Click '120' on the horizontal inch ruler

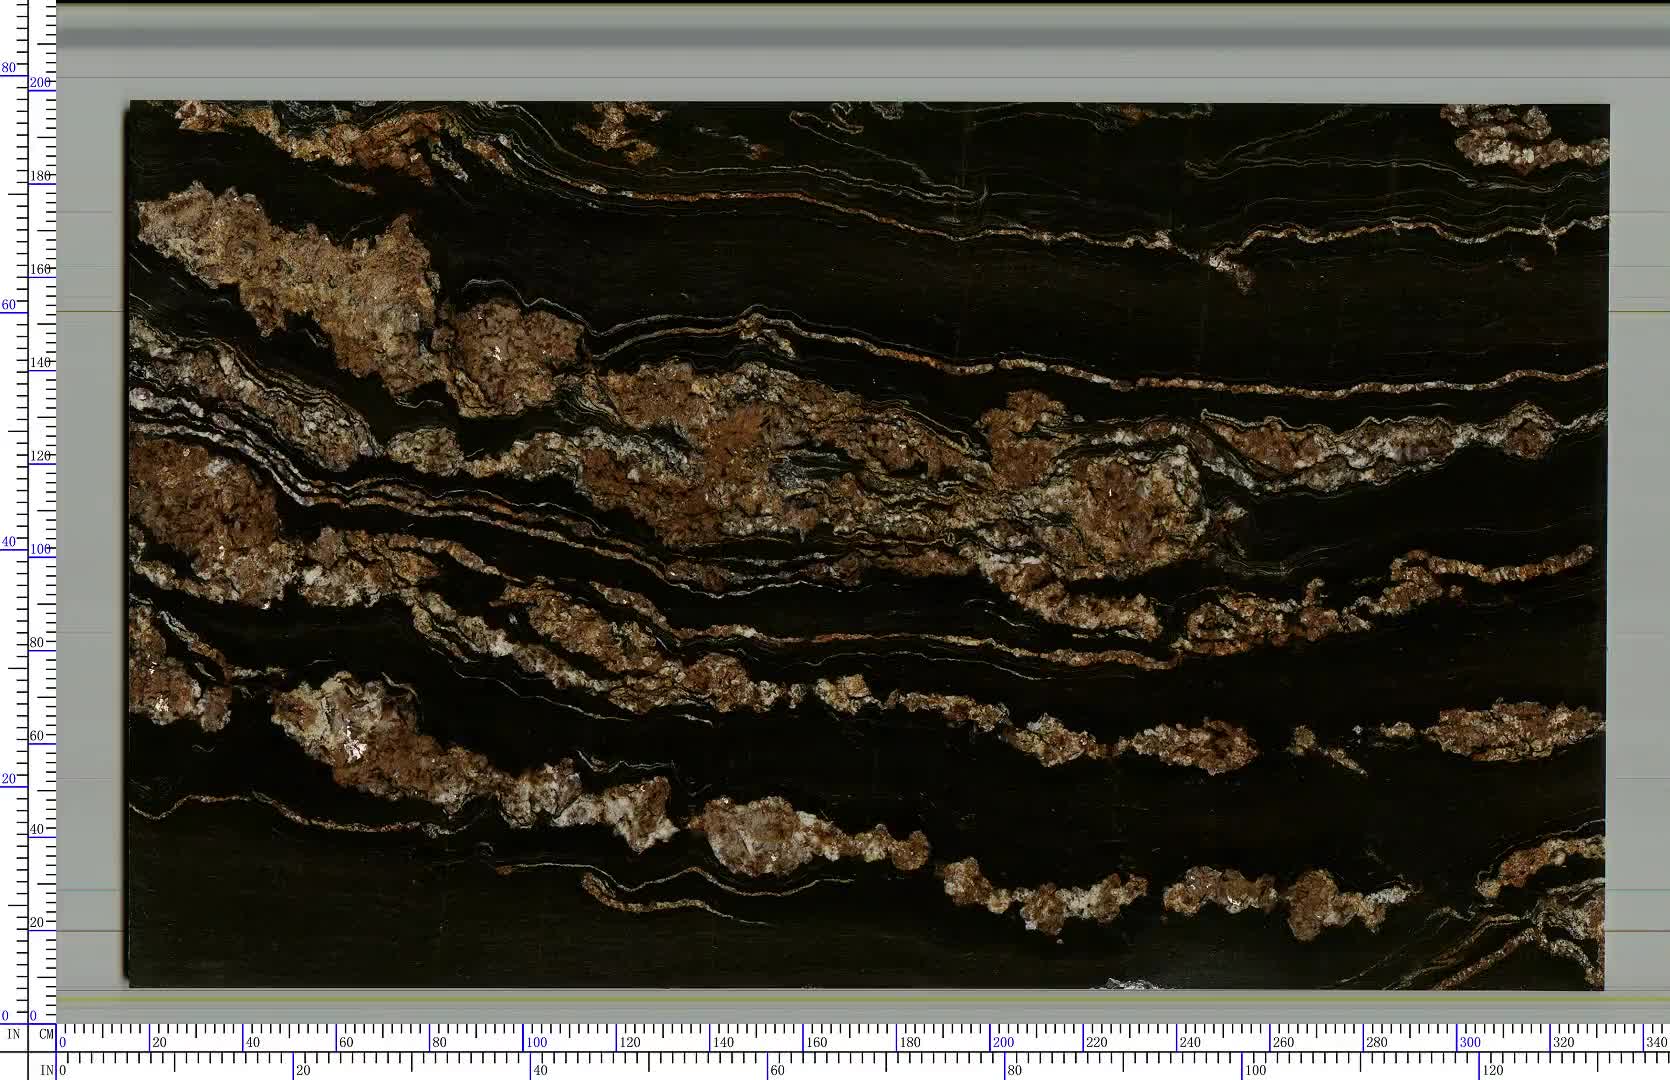point(1492,1070)
